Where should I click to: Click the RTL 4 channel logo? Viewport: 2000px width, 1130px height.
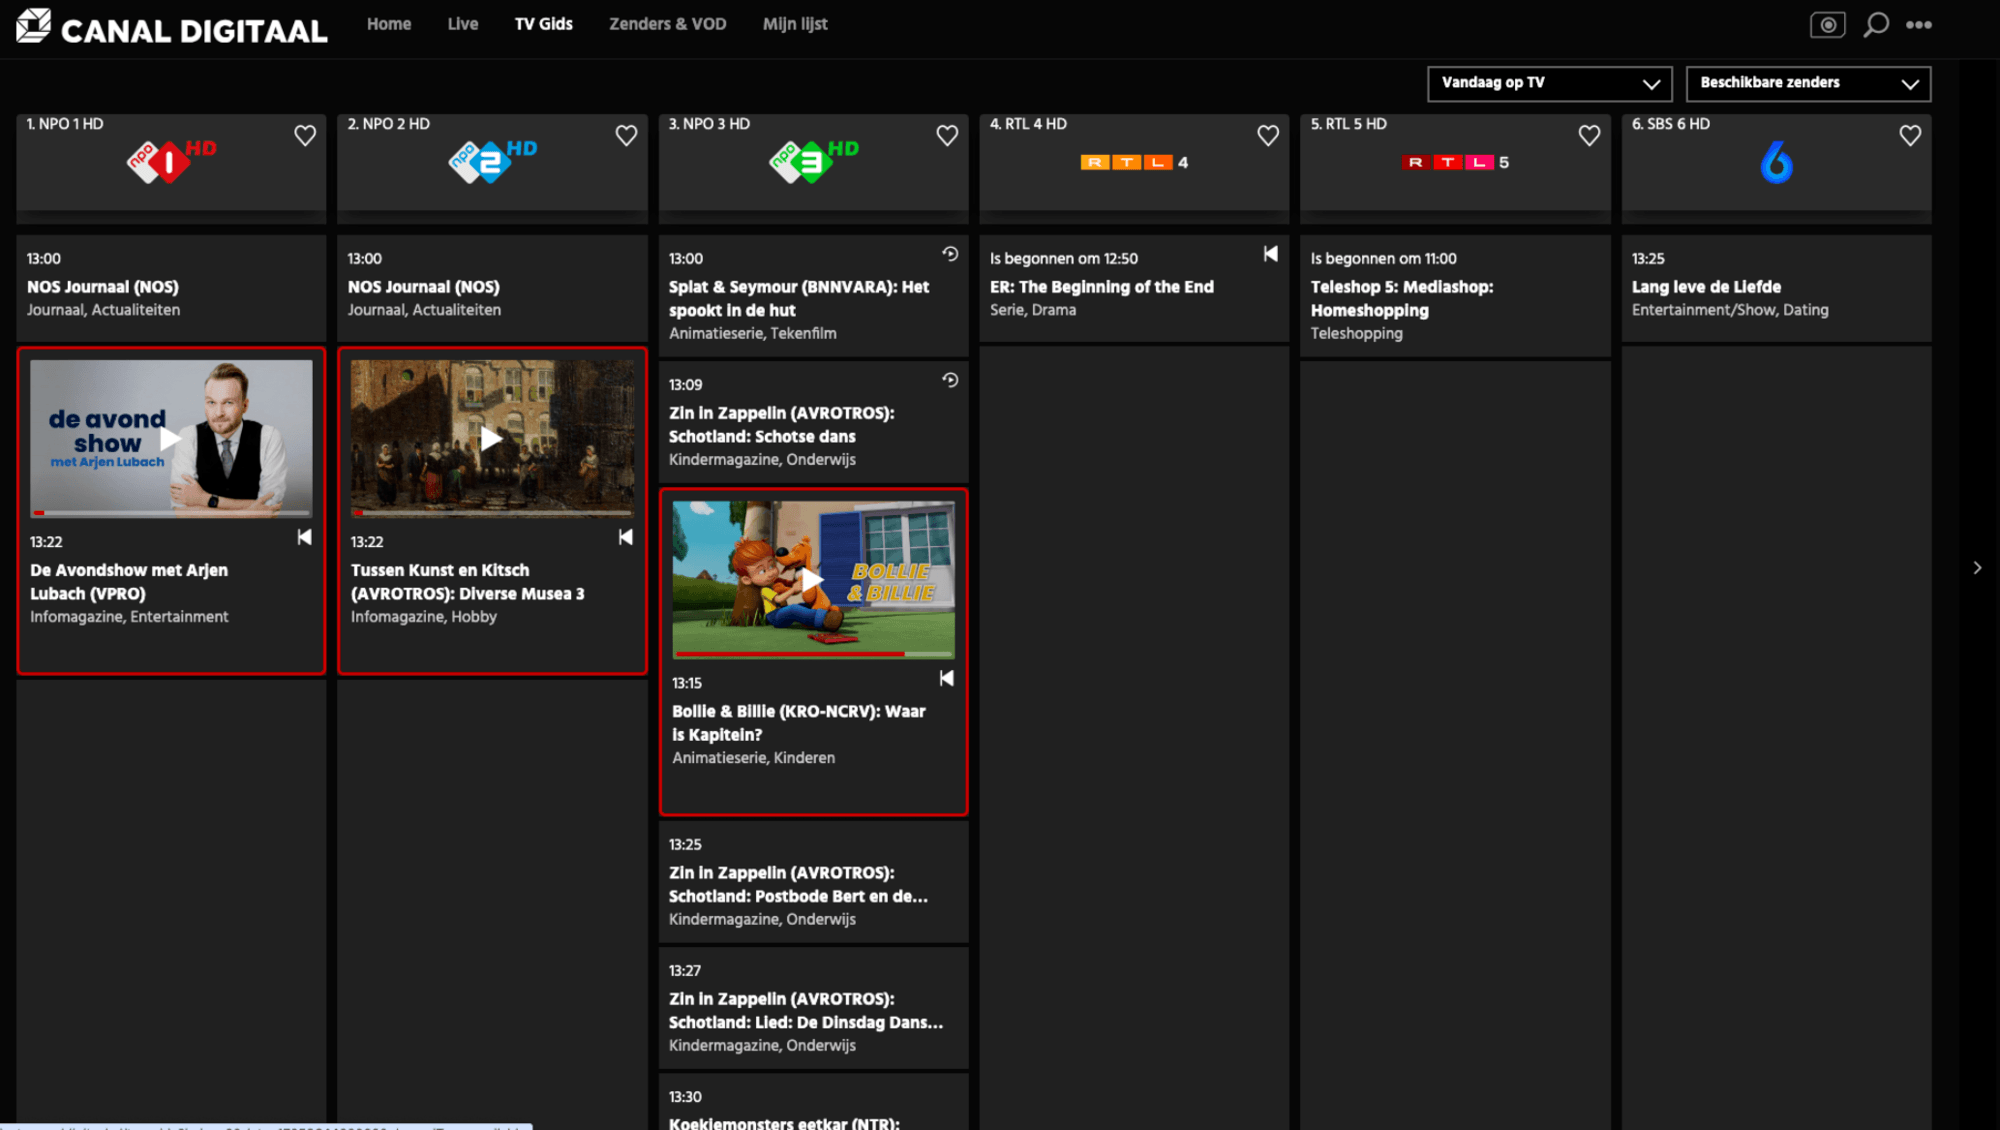(x=1134, y=162)
